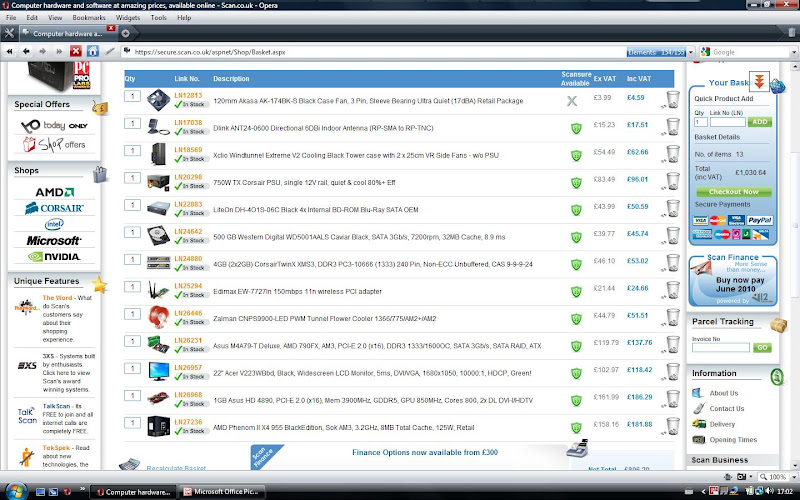Screen dimensions: 800x500
Task: Click Opera home button in navigation toolbar
Action: (x=93, y=51)
